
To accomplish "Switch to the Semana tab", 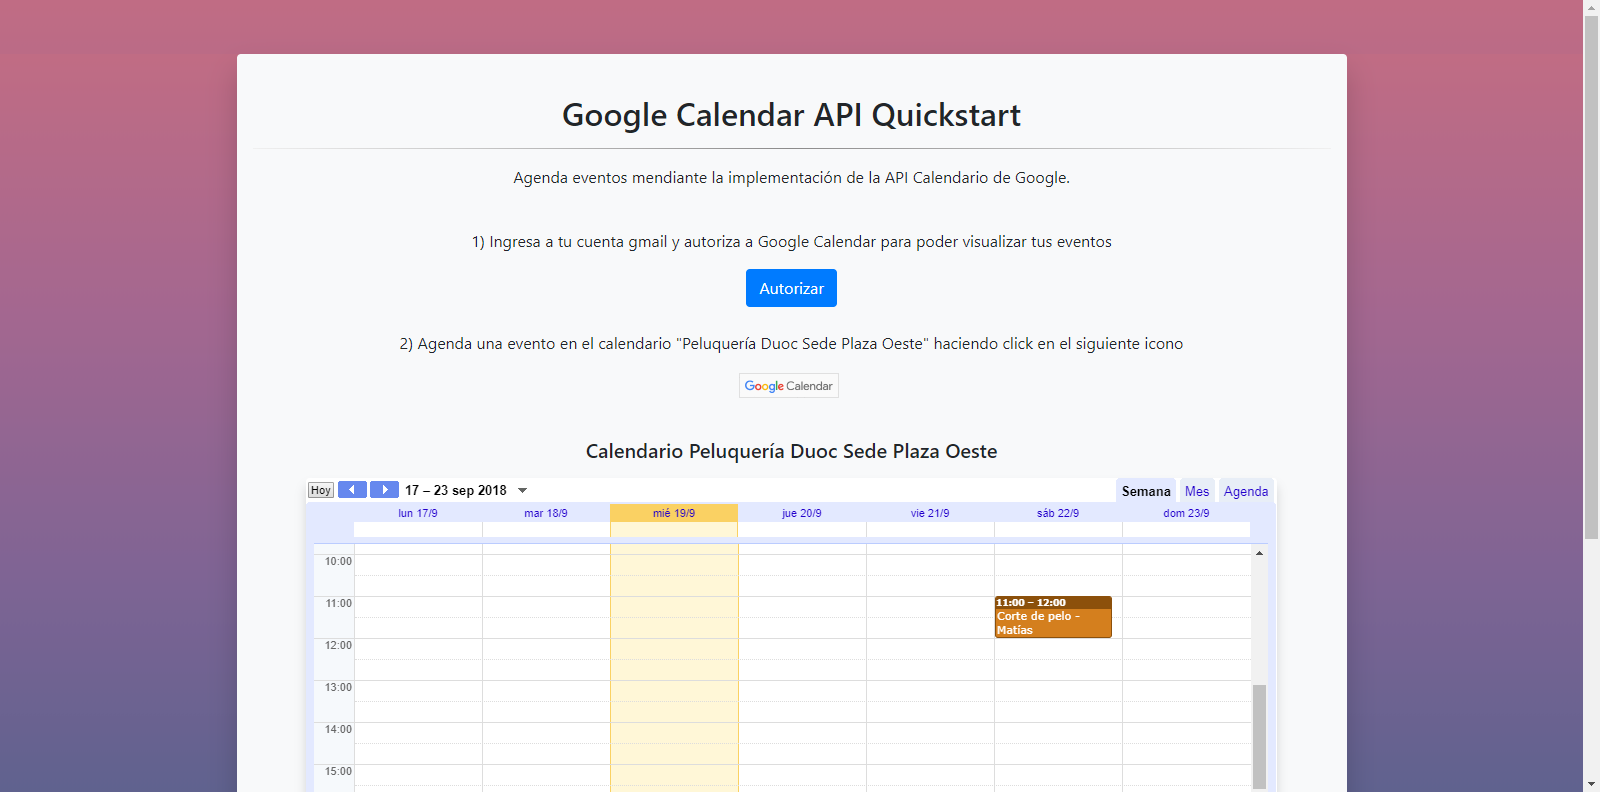I will [1145, 491].
